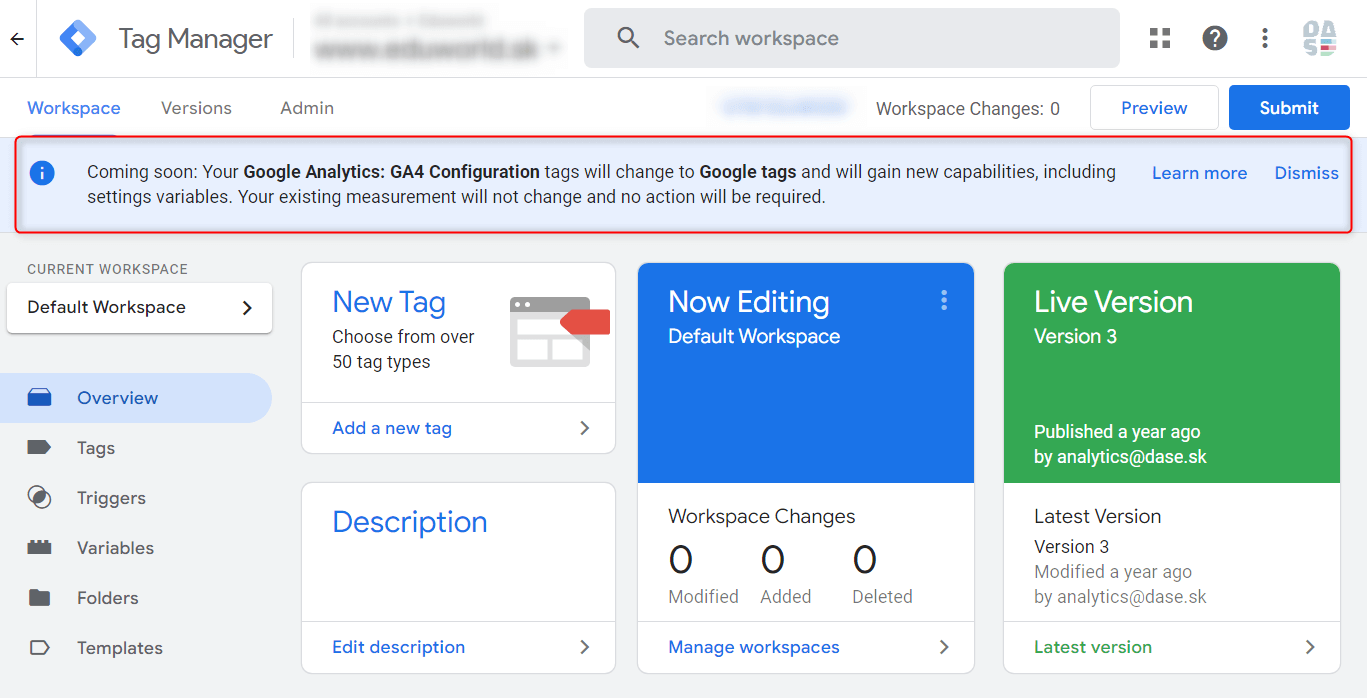Image resolution: width=1367 pixels, height=698 pixels.
Task: Open Tags in the sidebar
Action: tap(136, 448)
